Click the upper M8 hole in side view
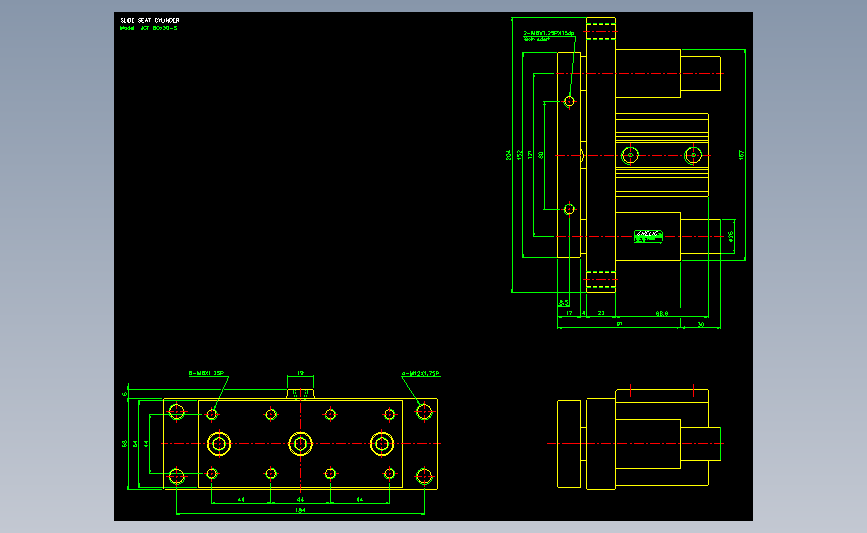The width and height of the screenshot is (867, 533). tap(569, 101)
